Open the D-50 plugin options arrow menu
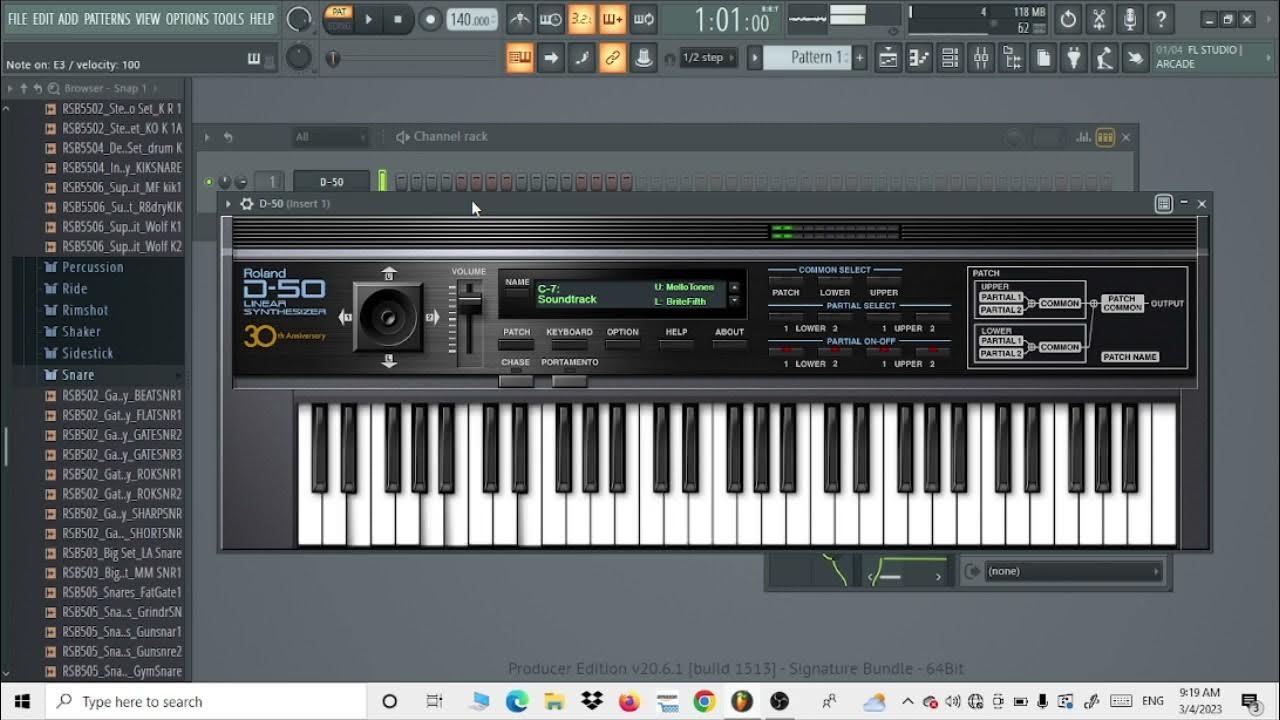This screenshot has width=1280, height=720. click(x=228, y=204)
